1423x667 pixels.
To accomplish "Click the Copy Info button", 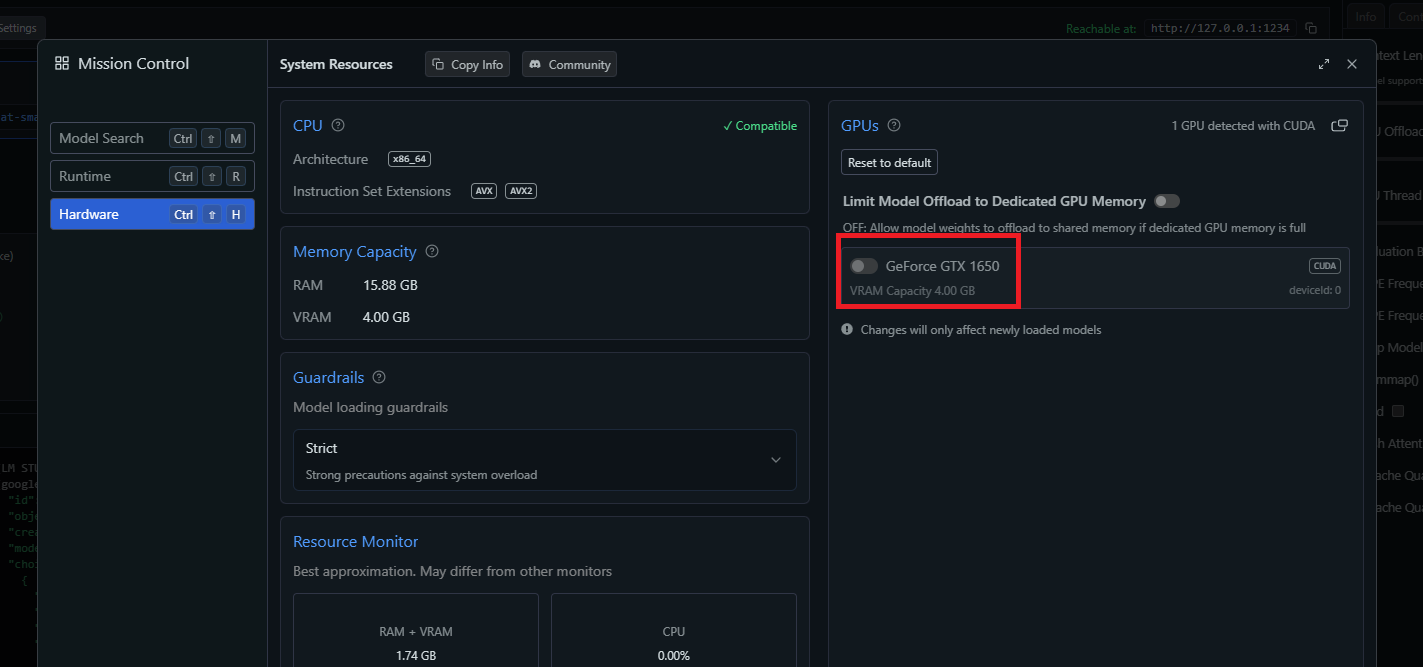I will coord(467,64).
